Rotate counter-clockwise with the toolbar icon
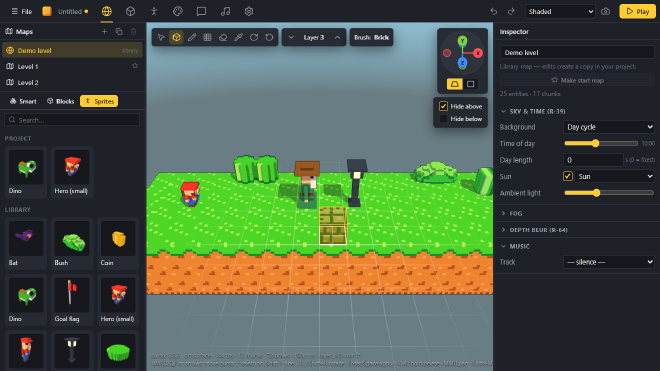Viewport: 660px width, 371px height. [x=269, y=37]
